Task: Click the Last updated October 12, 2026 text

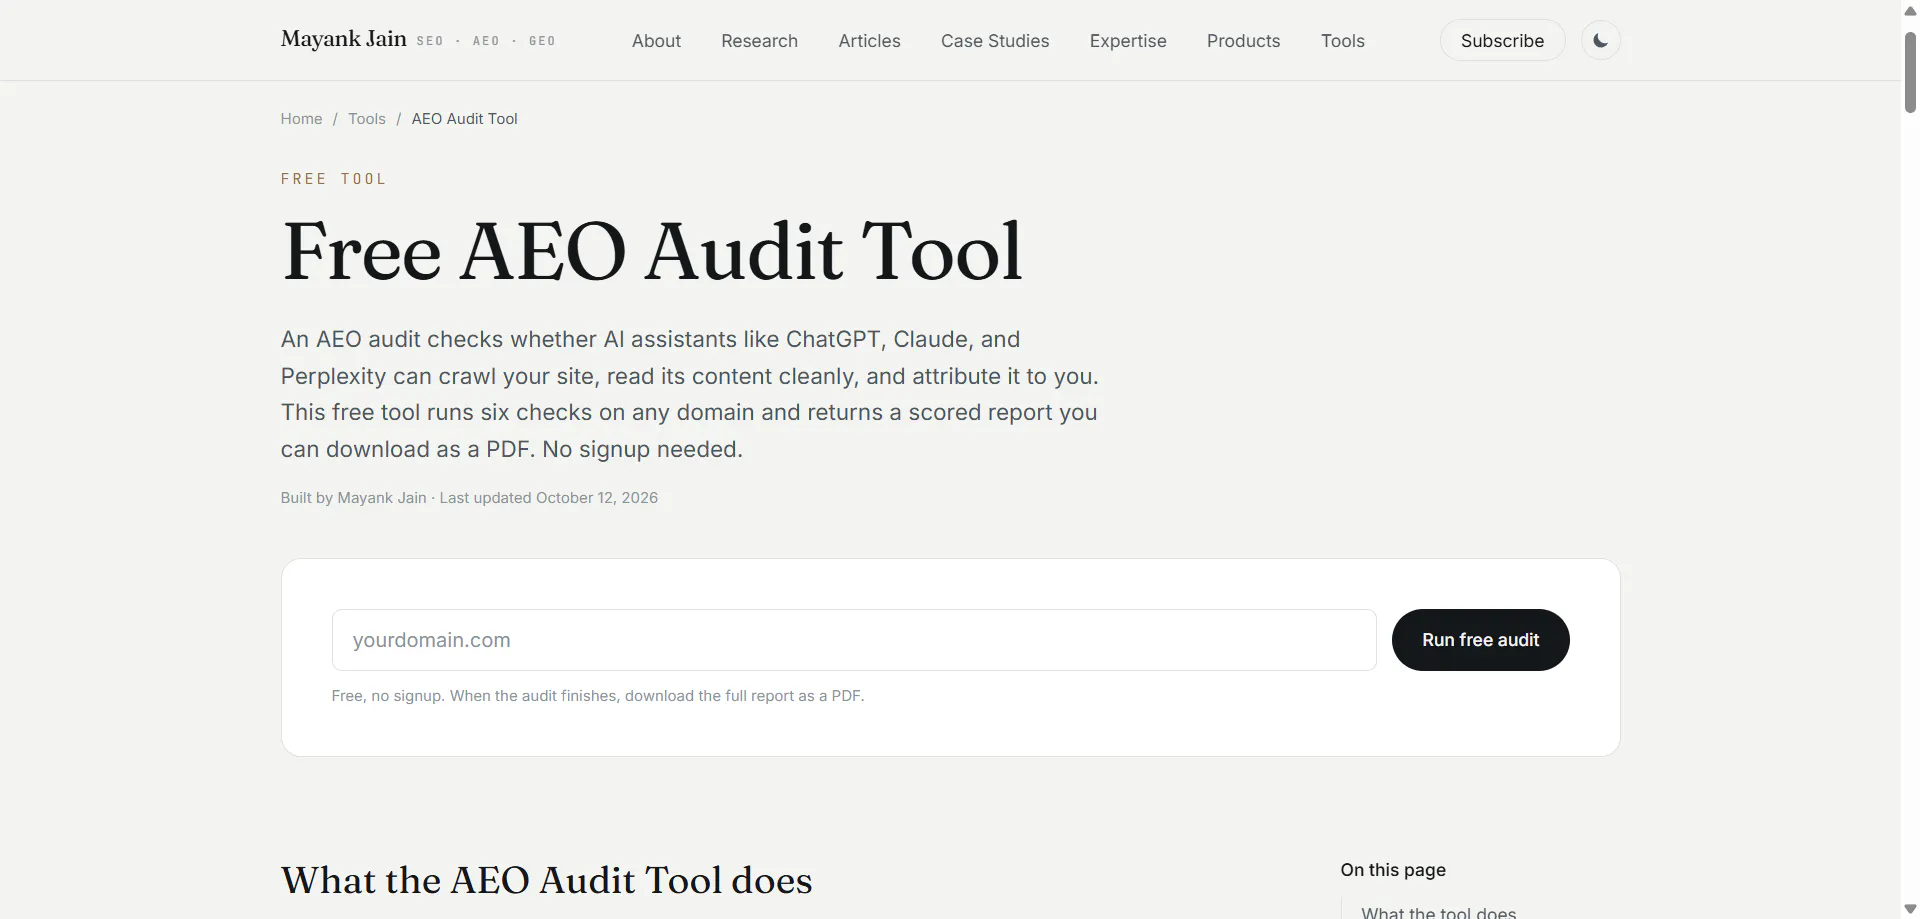Action: (x=549, y=498)
